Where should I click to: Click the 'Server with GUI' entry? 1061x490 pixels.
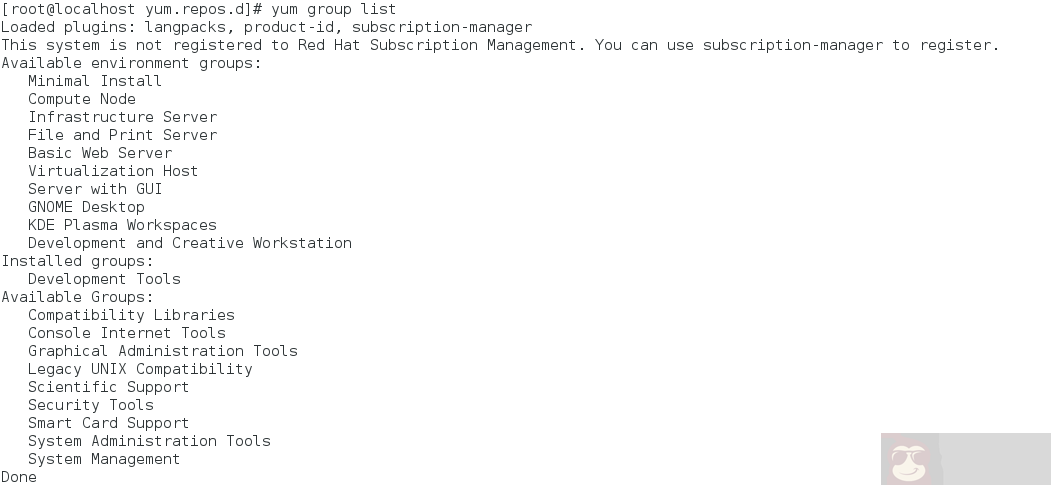pos(94,189)
